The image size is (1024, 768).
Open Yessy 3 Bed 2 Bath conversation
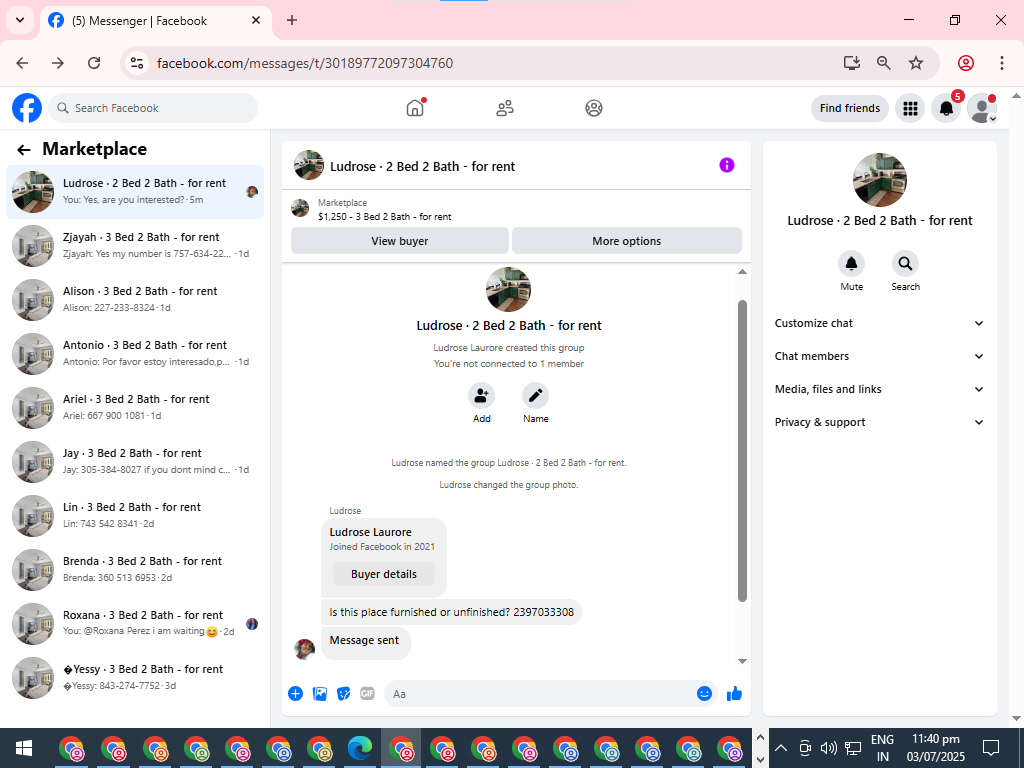coord(135,677)
